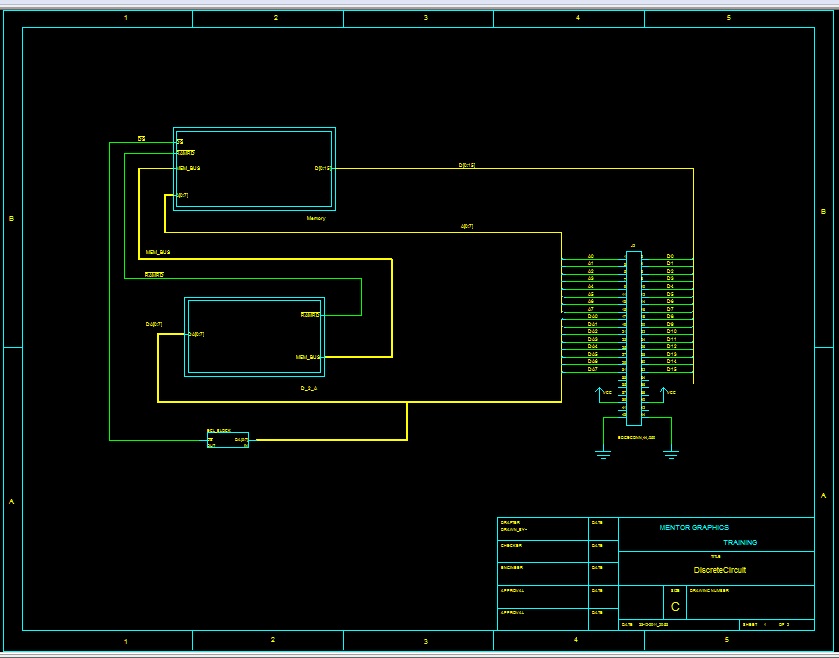
Task: Click the DRAWING NUMBER field label
Action: [709, 591]
